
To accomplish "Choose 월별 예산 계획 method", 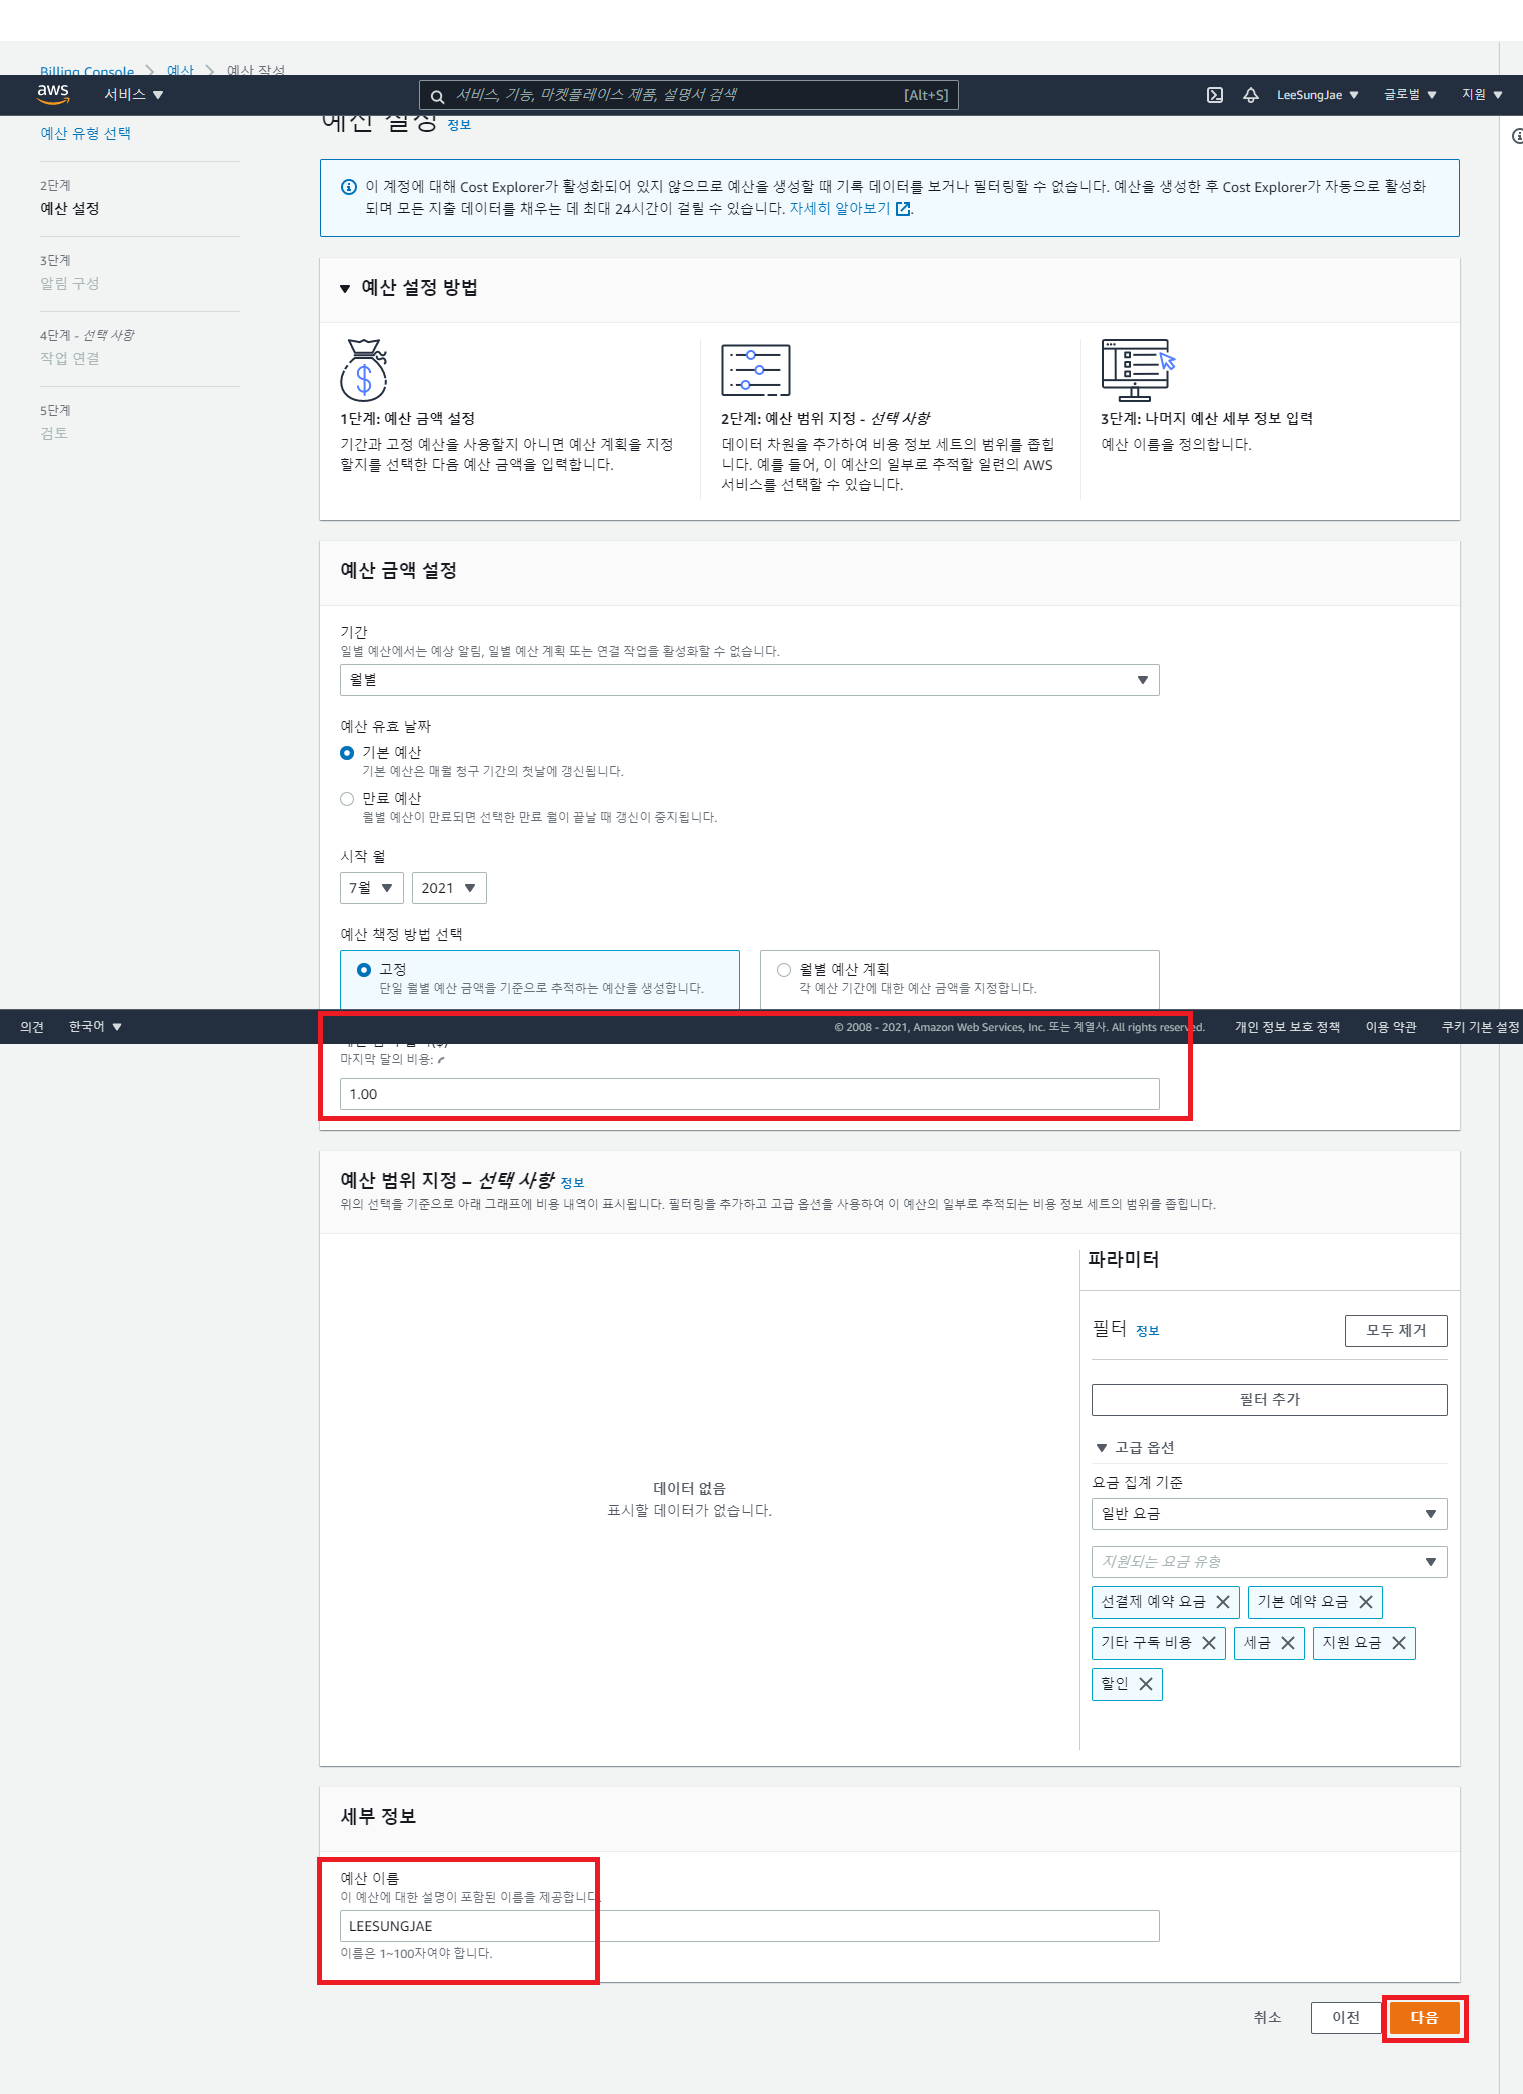I will click(784, 970).
